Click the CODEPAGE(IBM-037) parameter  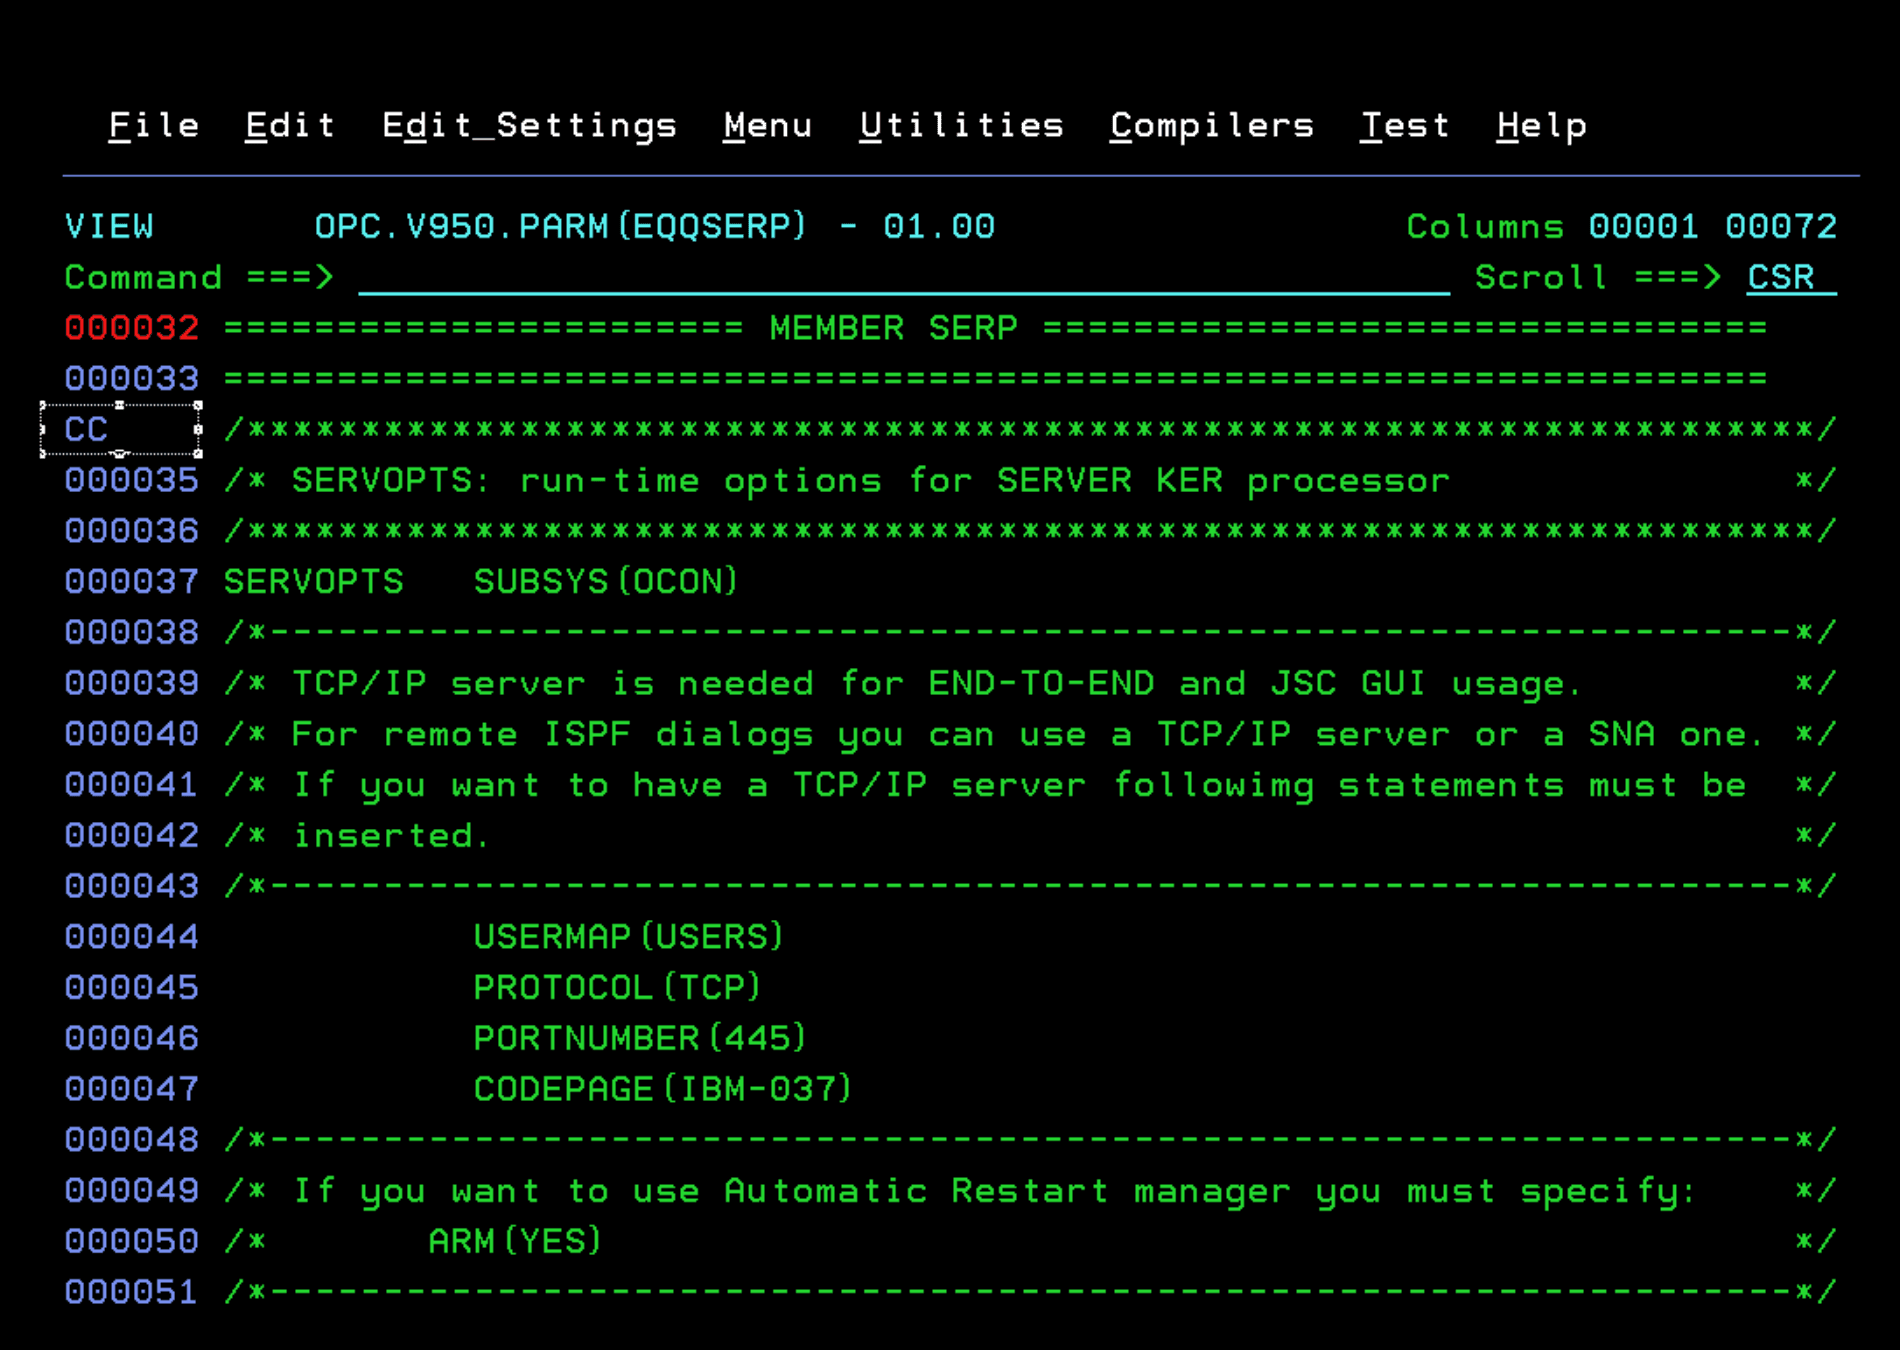(662, 1089)
